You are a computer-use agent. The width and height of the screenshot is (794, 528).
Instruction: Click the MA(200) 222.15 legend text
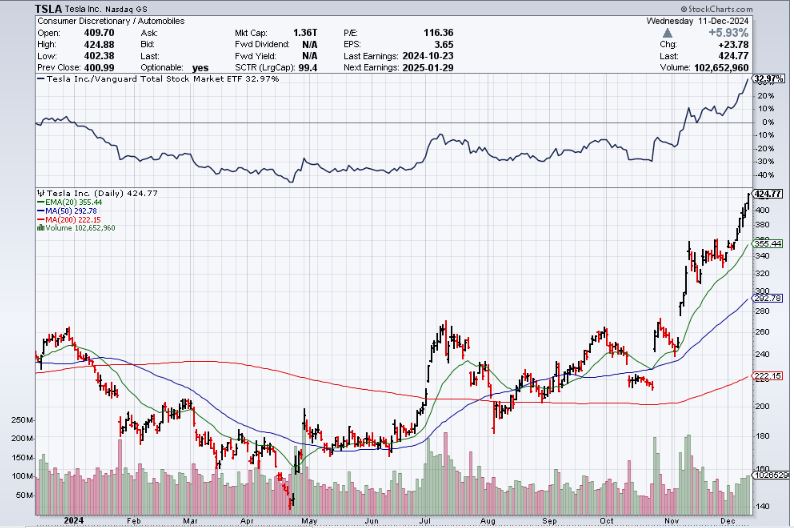pos(73,220)
